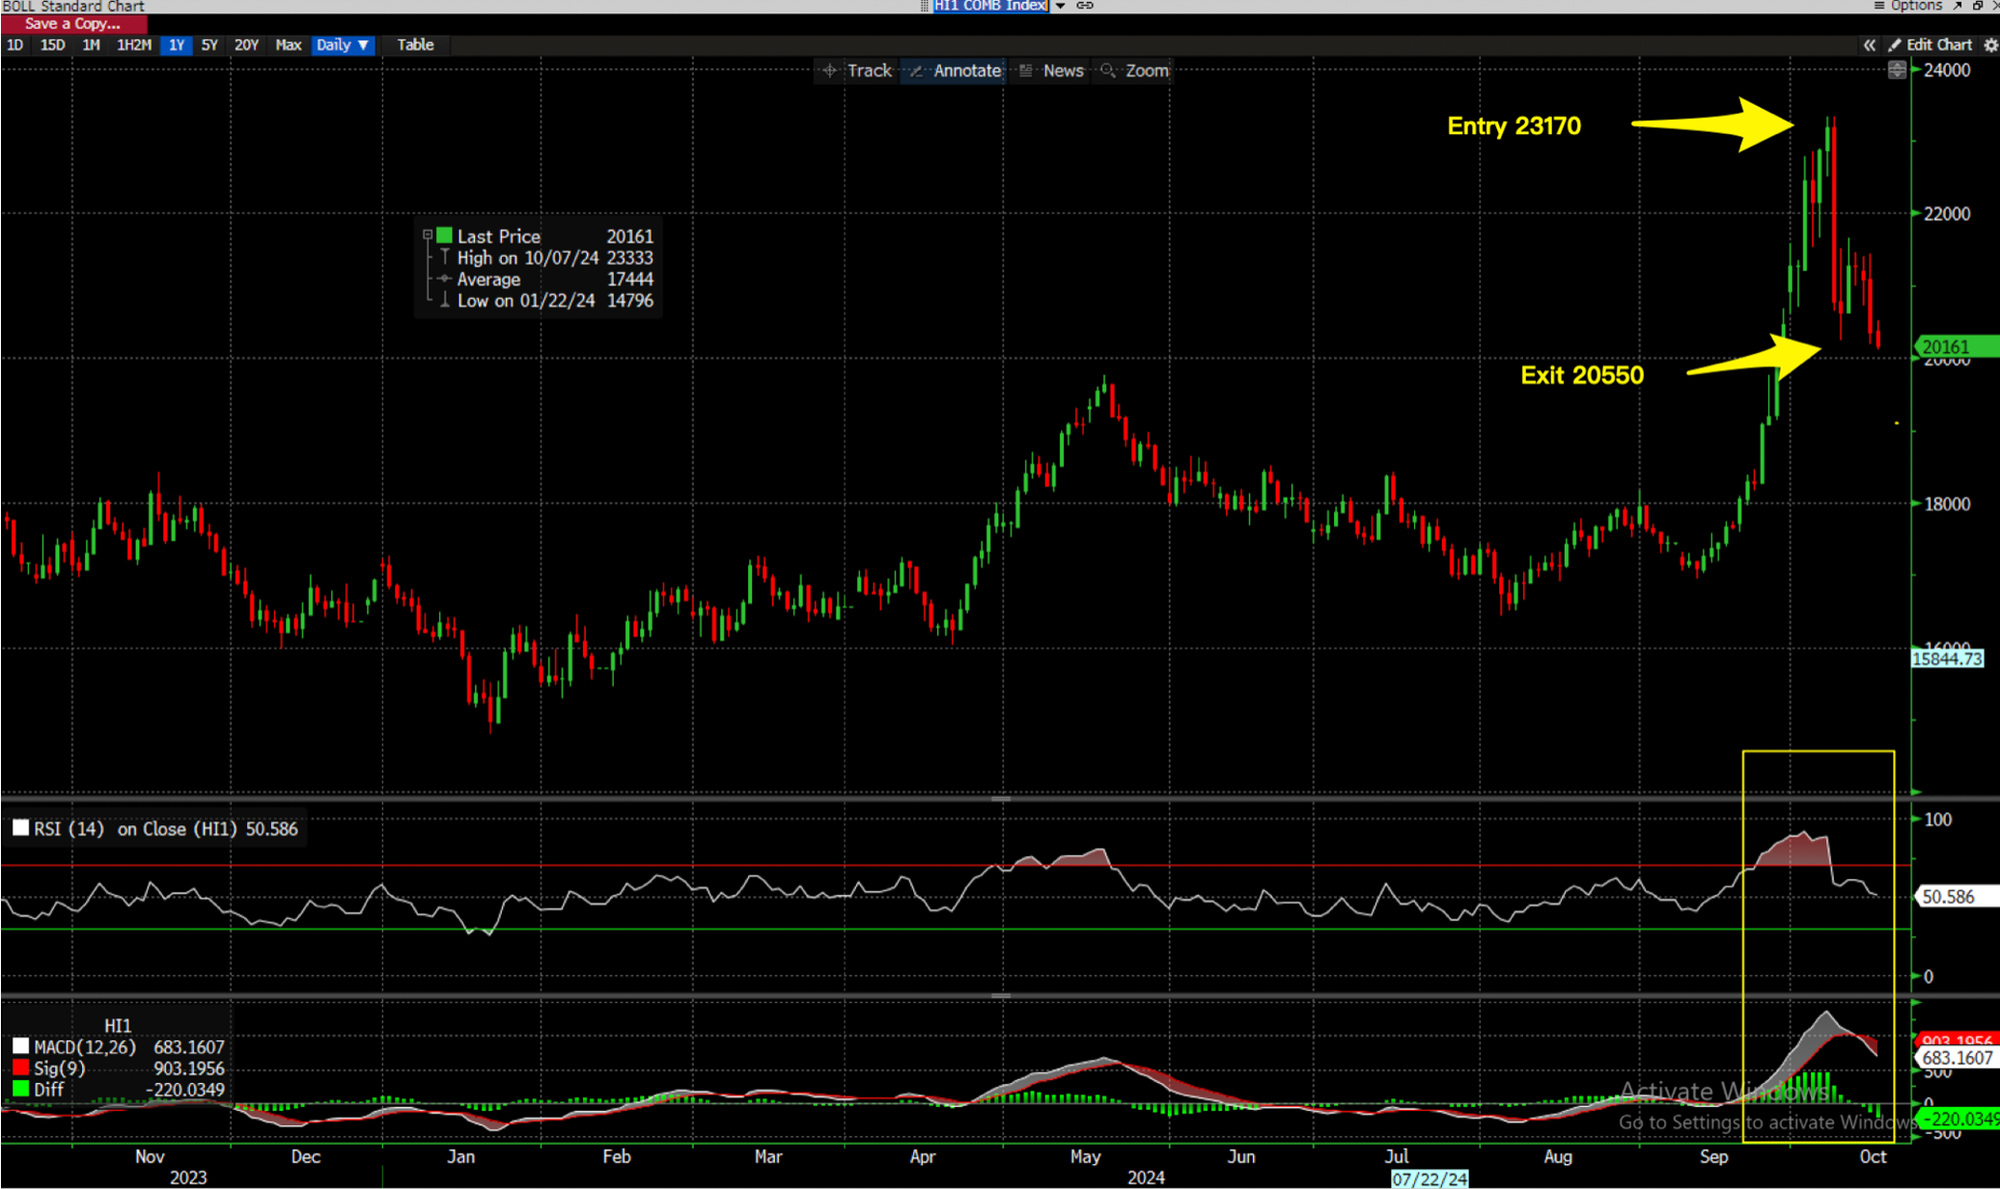2000x1189 pixels.
Task: Open the Daily periodicity dropdown
Action: click(x=342, y=45)
